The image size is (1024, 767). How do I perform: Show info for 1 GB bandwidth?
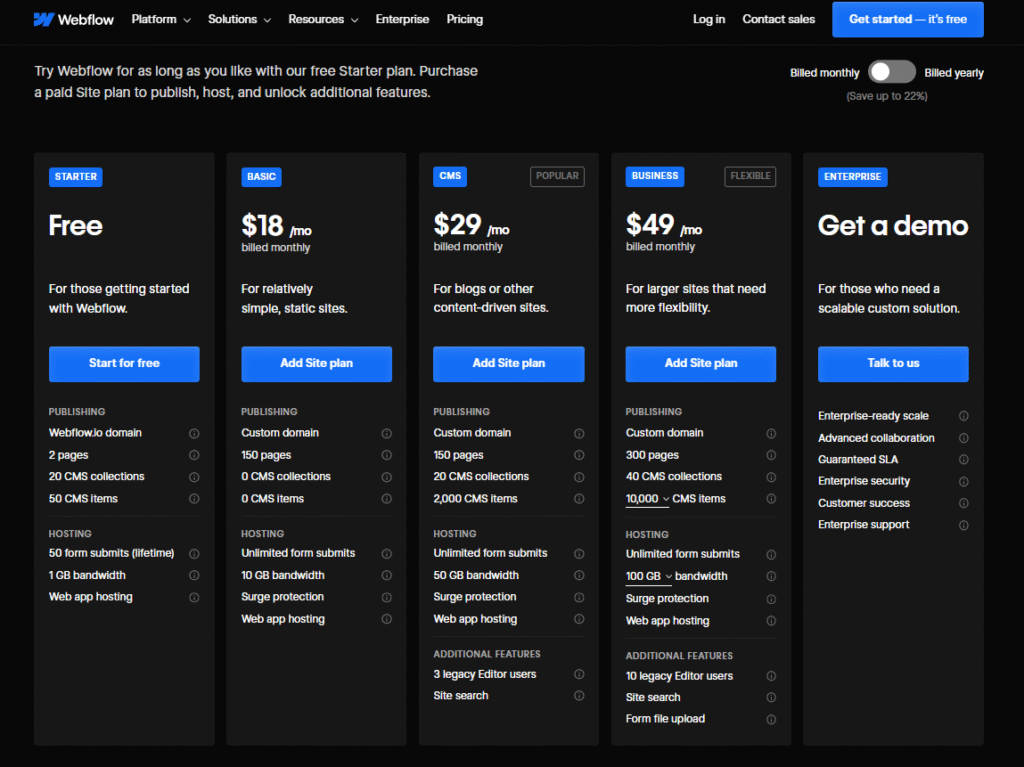194,576
